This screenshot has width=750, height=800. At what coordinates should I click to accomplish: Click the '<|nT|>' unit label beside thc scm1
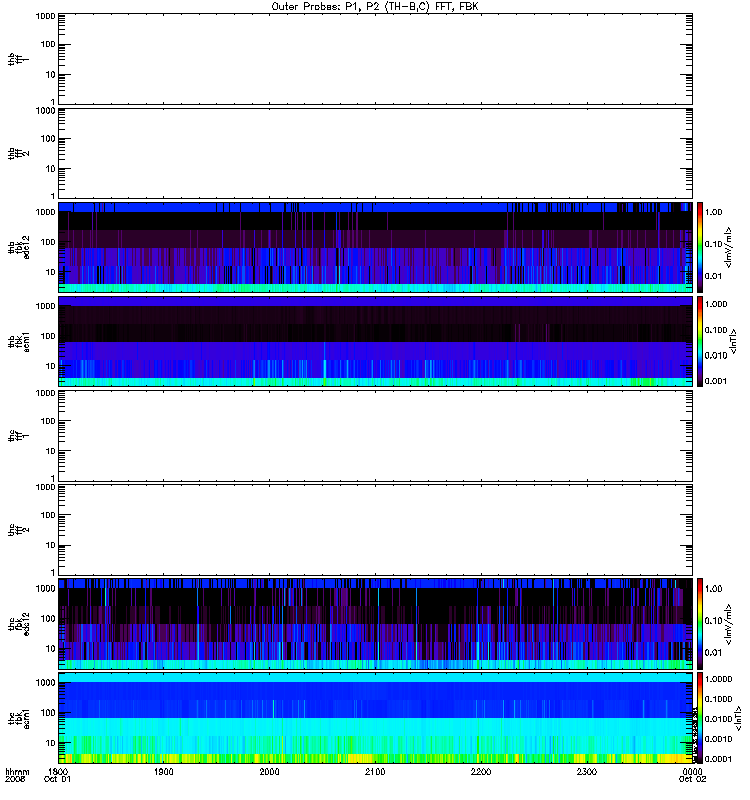738,718
